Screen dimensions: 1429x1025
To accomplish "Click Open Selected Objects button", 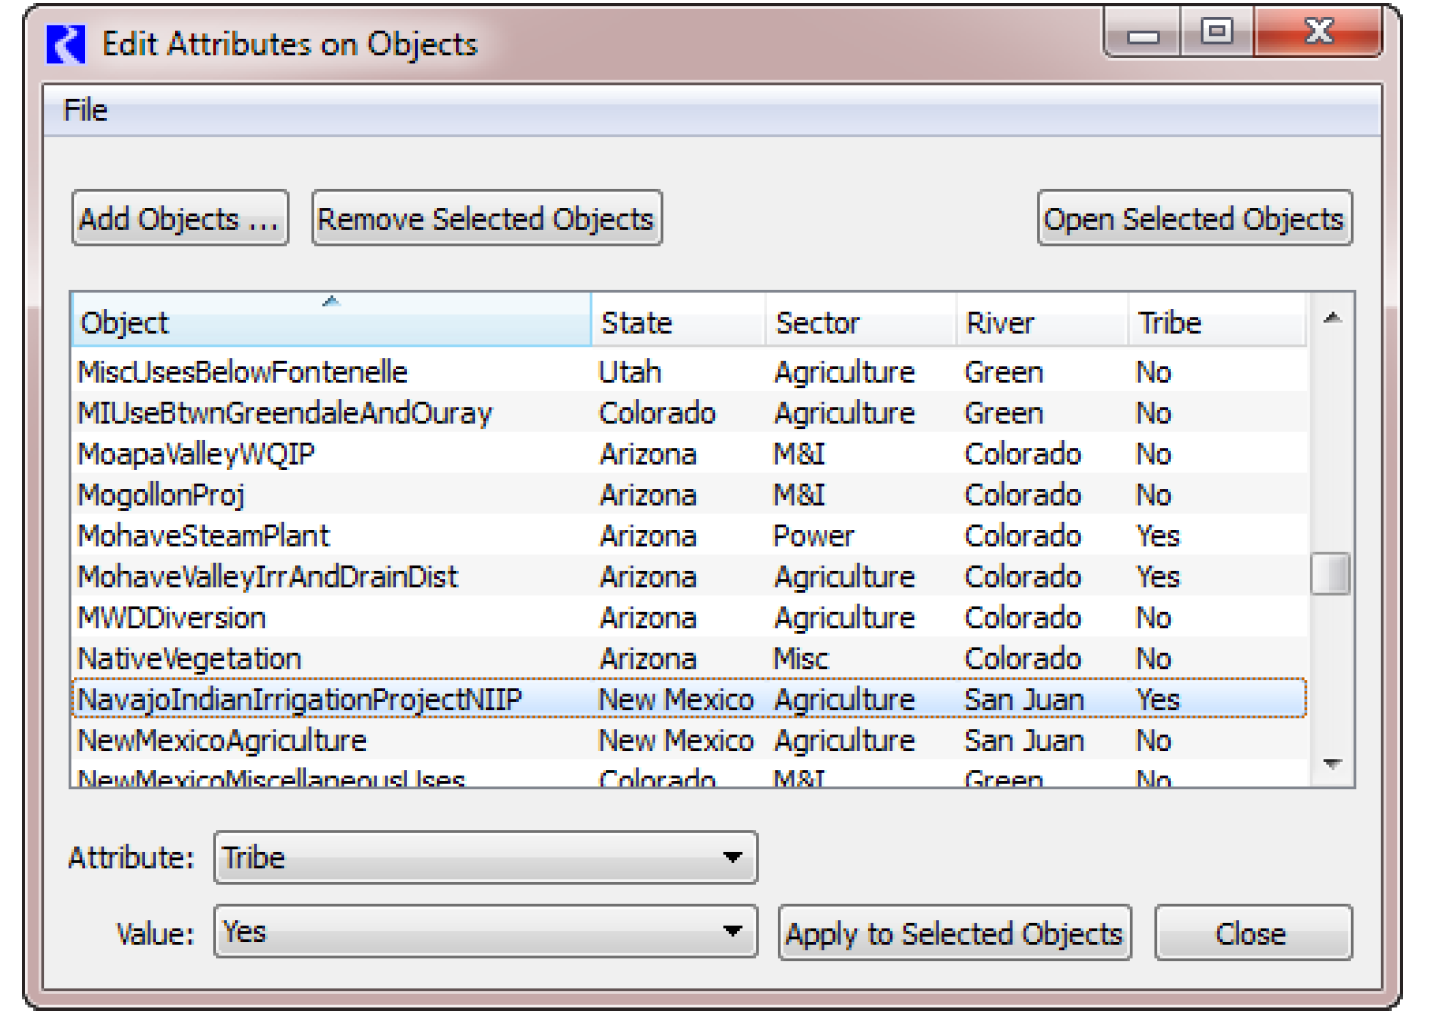I will [x=1194, y=219].
